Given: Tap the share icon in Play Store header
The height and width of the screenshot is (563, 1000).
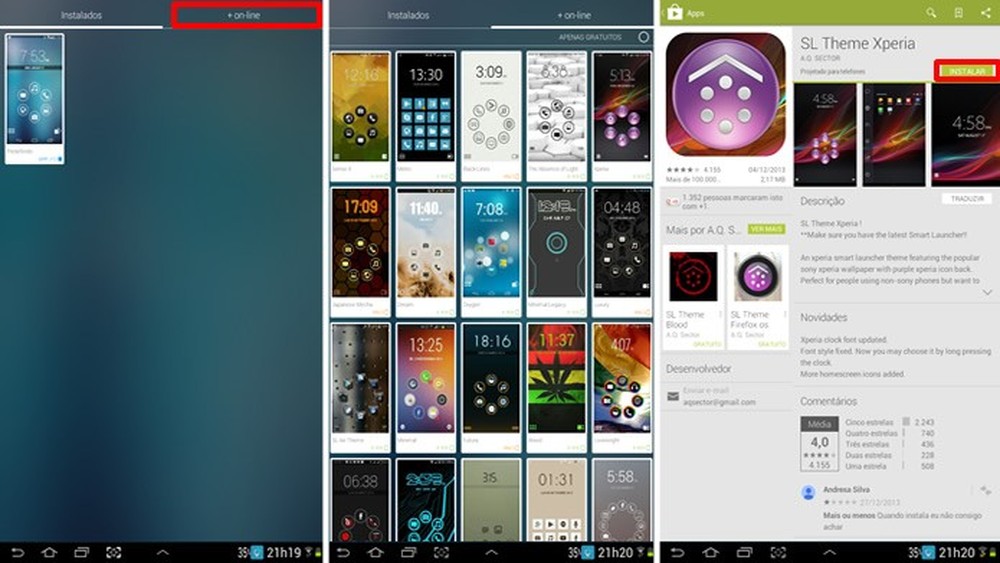Looking at the screenshot, I should click(x=985, y=13).
